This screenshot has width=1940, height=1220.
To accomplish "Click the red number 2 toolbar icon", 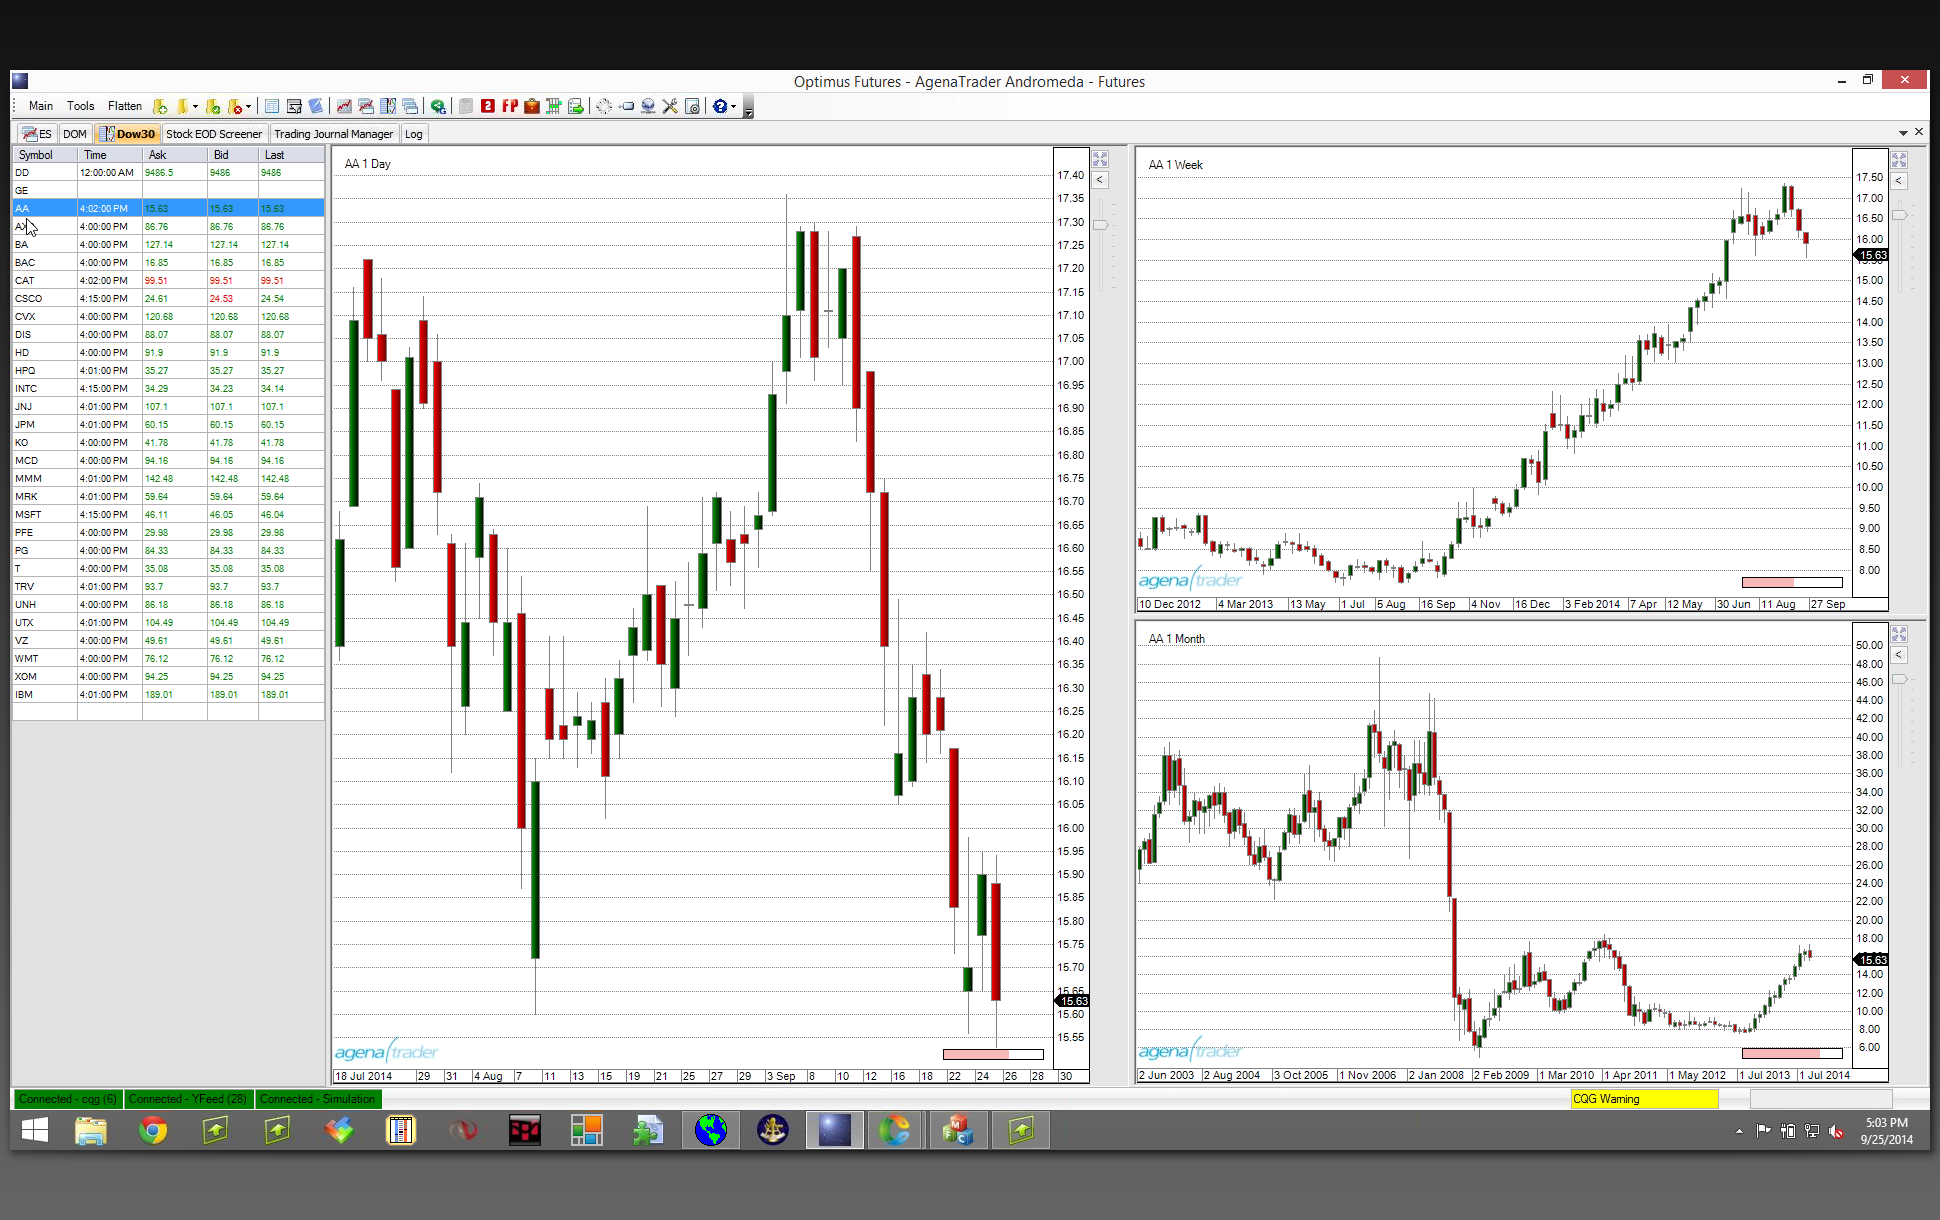I will 488,106.
